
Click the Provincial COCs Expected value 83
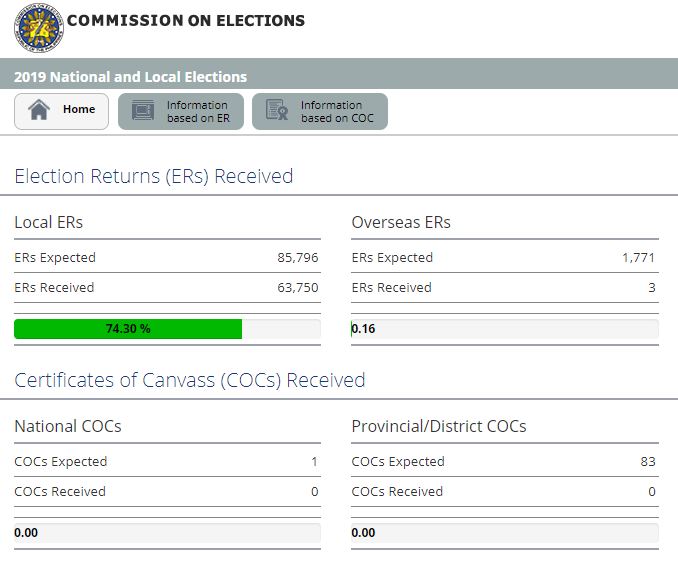click(x=648, y=462)
